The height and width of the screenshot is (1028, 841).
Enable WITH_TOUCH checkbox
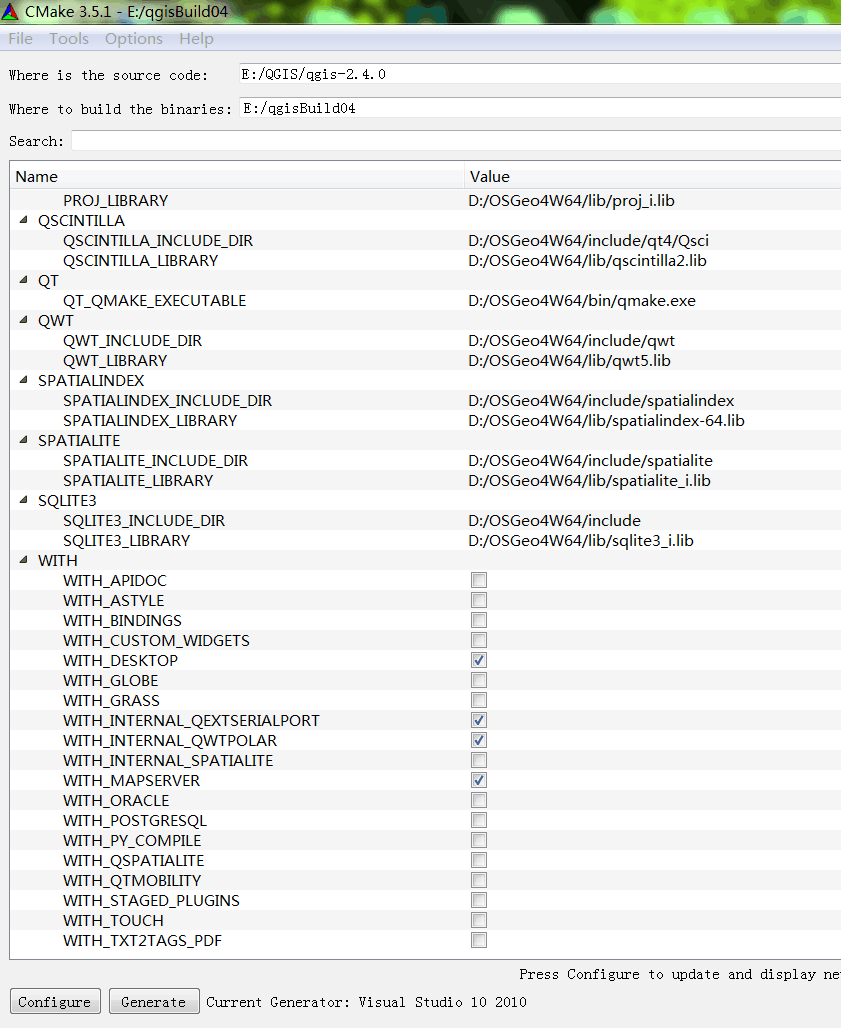coord(479,920)
